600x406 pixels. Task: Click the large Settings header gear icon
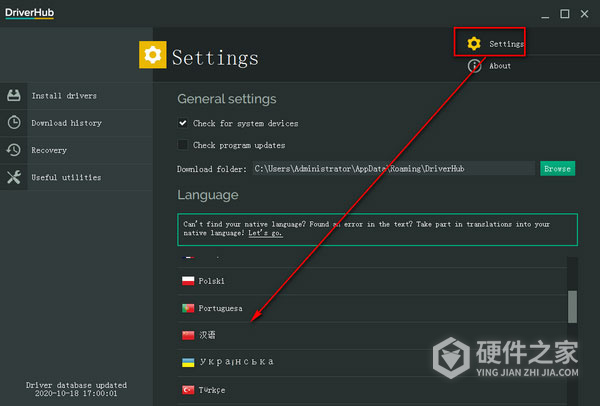pos(153,55)
